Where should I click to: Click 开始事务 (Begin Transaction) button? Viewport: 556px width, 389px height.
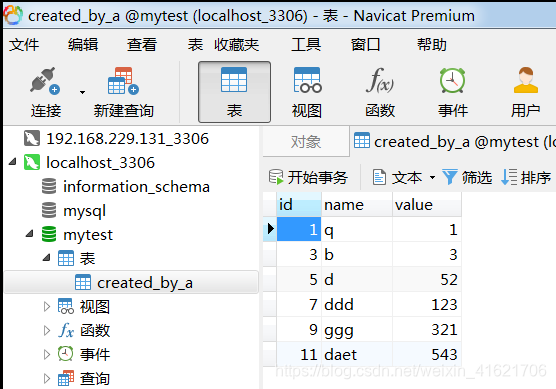click(x=308, y=177)
